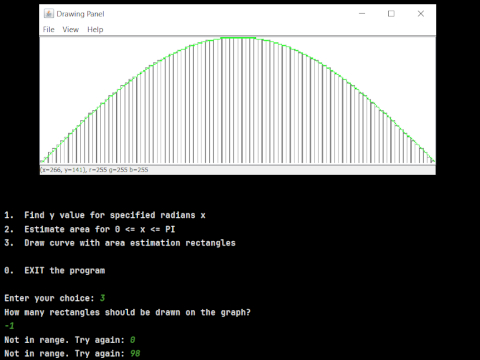The image size is (480, 360).
Task: Open the File menu in Drawing Panel
Action: pyautogui.click(x=48, y=29)
